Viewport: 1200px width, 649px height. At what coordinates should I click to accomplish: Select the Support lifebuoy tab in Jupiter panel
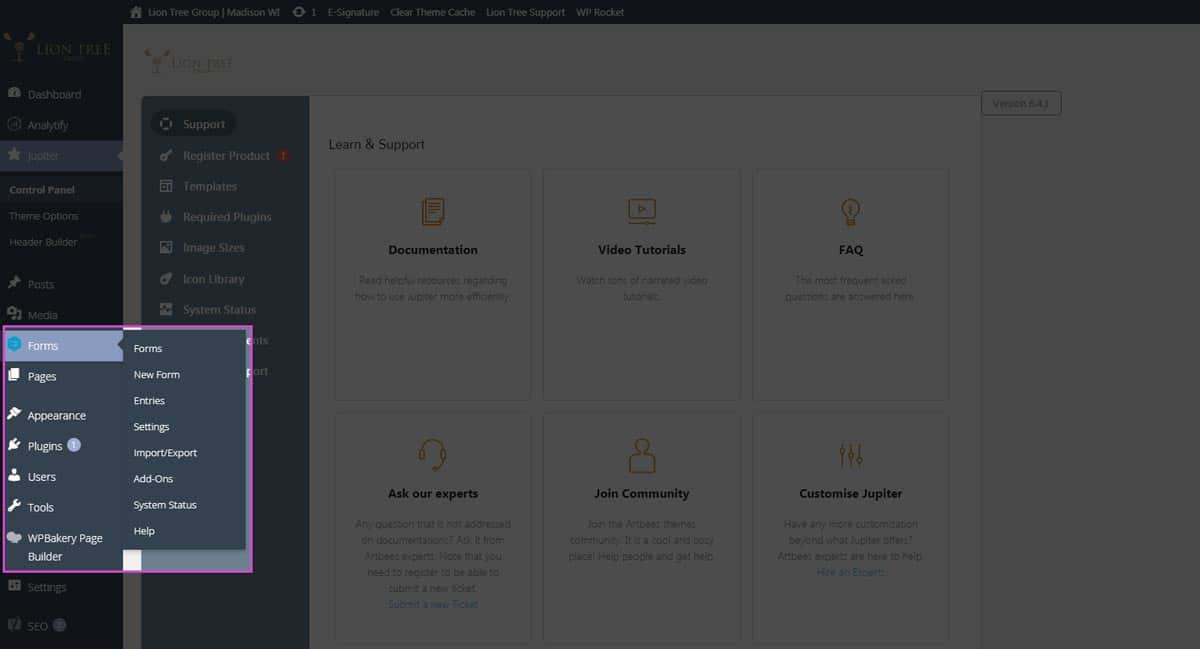[x=193, y=124]
